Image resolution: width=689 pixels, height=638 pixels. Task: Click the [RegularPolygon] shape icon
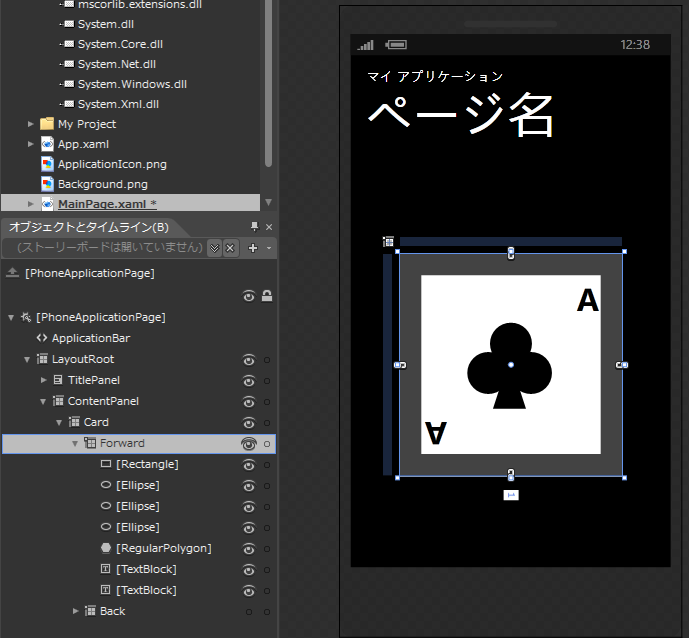point(105,547)
